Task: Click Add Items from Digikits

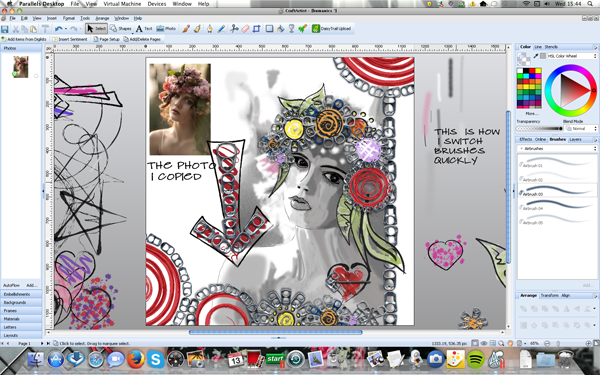Action: [x=24, y=39]
